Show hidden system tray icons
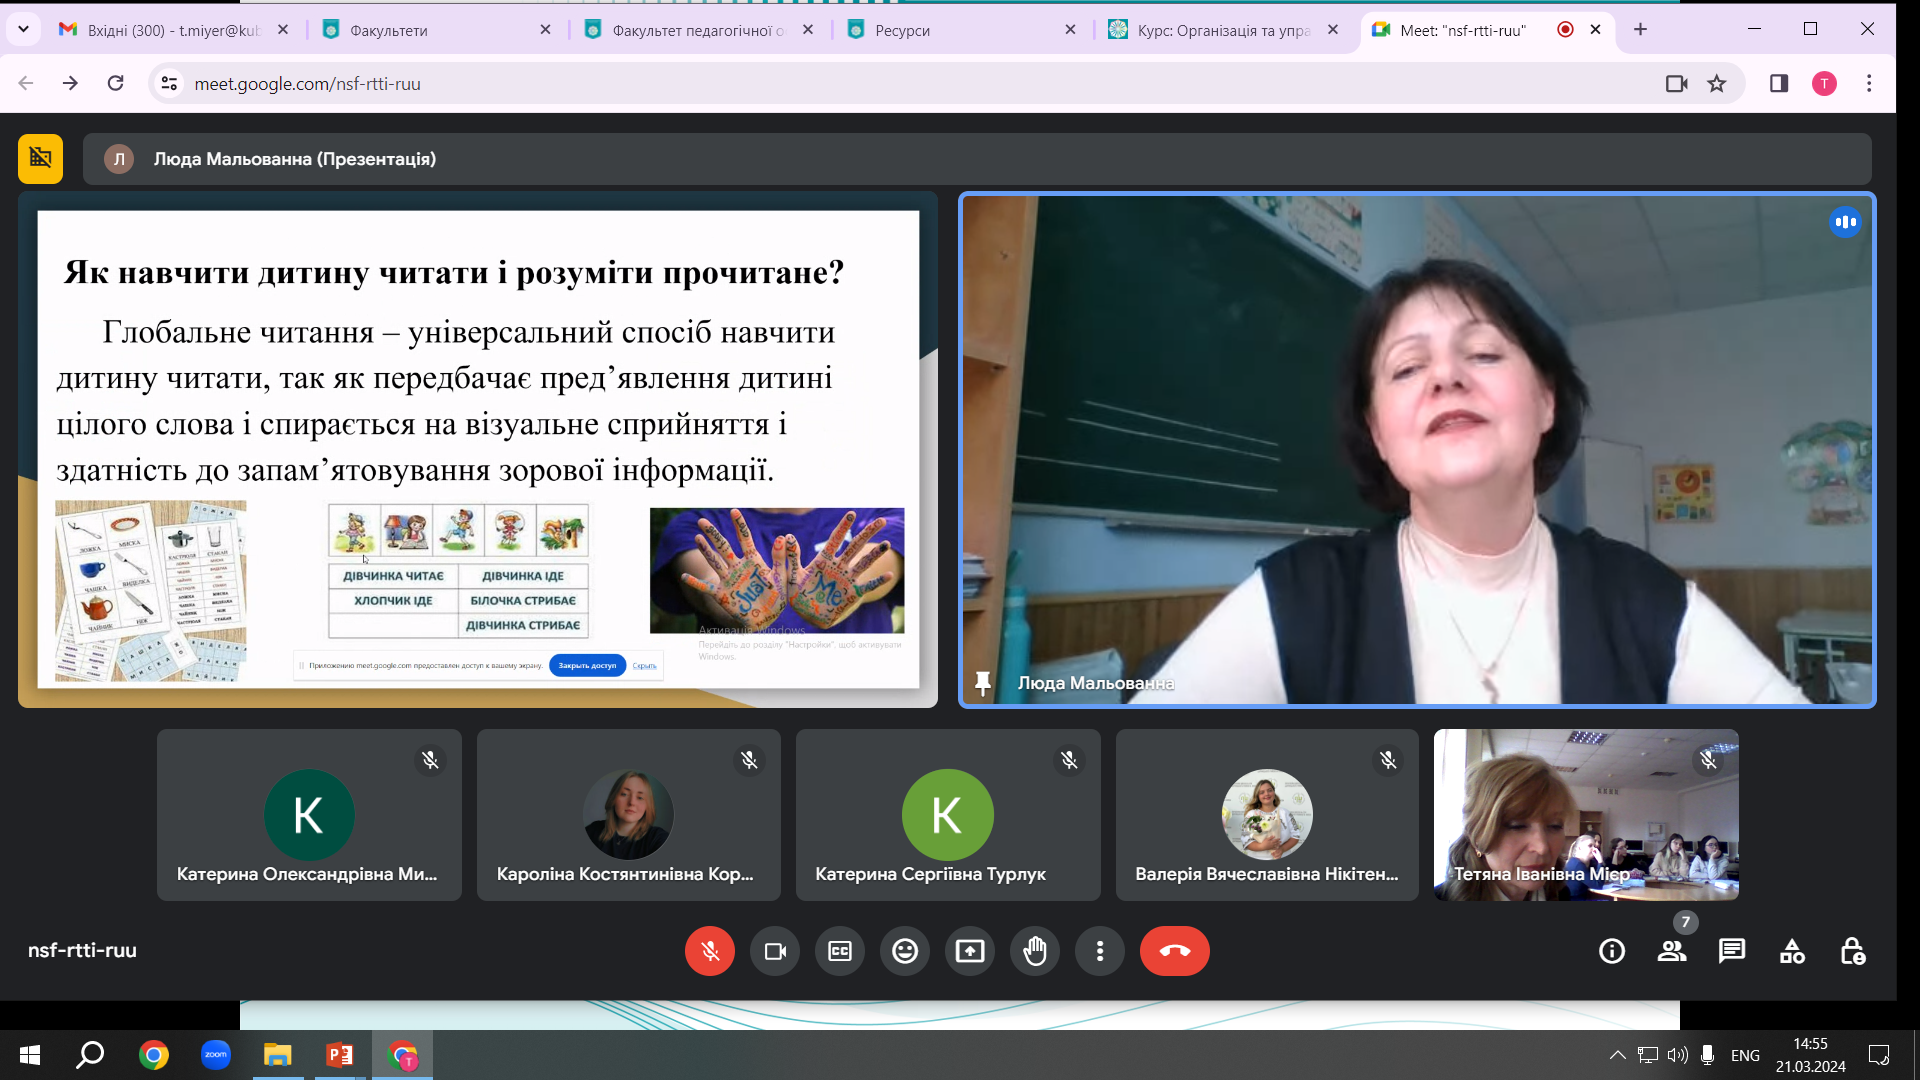This screenshot has width=1920, height=1080. (1617, 1055)
